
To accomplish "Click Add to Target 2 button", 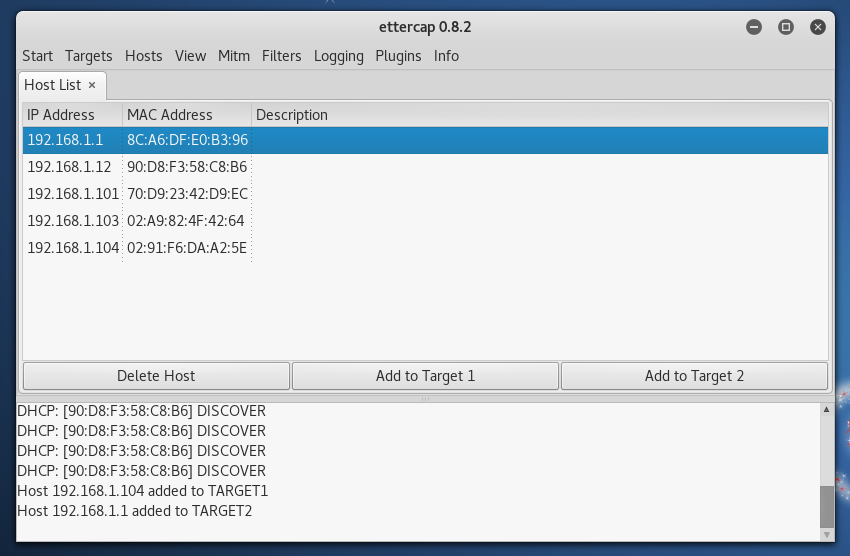I will (694, 376).
